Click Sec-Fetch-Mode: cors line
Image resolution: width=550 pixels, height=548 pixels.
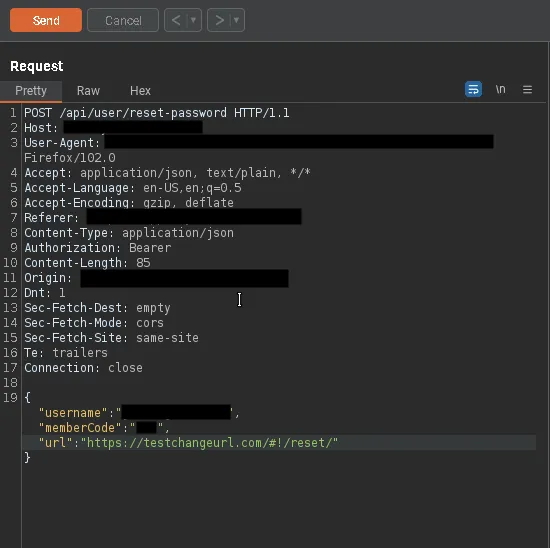pos(94,323)
